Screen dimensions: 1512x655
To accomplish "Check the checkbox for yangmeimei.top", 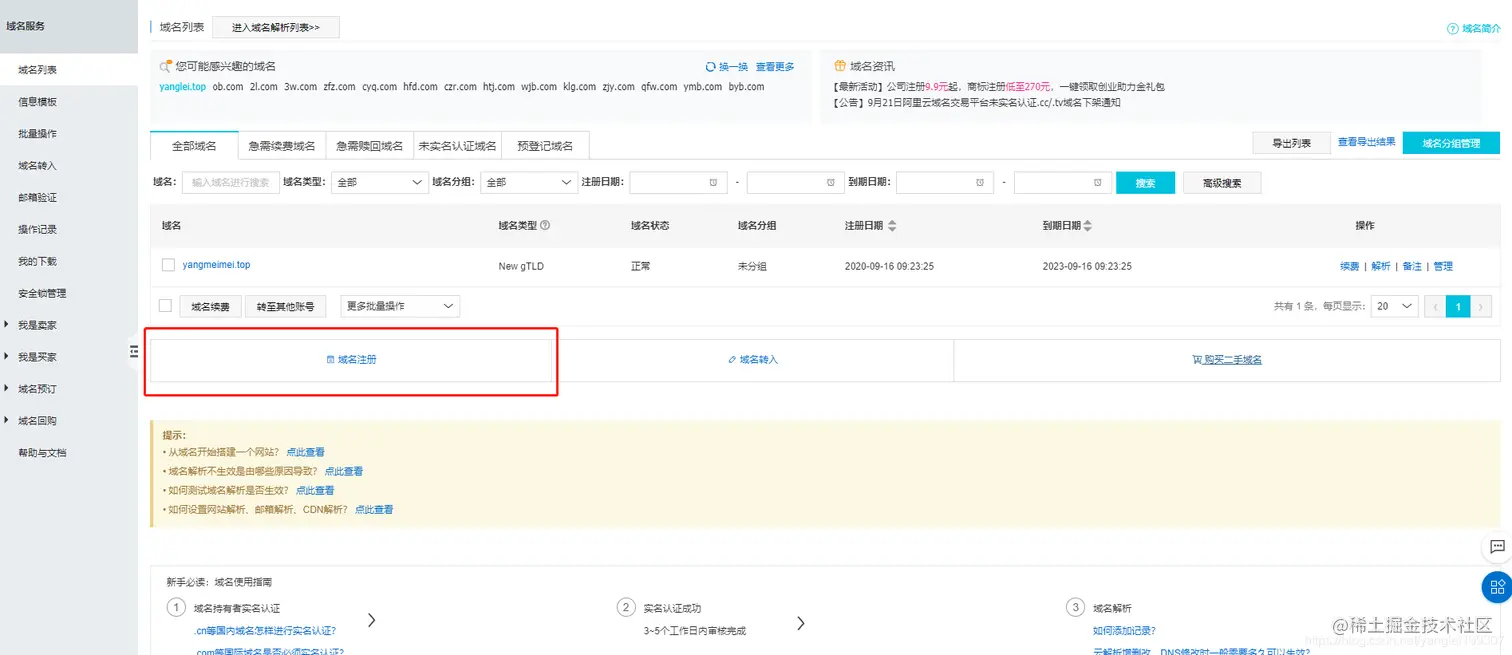I will point(169,265).
